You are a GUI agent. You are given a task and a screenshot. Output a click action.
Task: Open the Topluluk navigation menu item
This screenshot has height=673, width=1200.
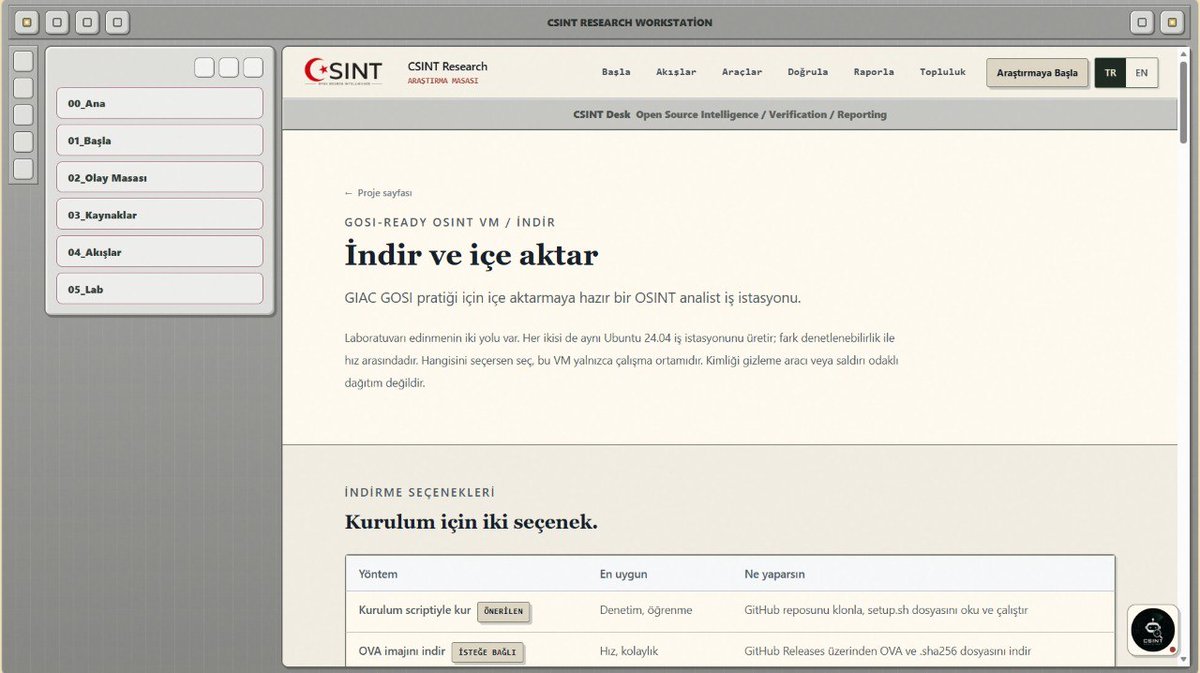[943, 72]
